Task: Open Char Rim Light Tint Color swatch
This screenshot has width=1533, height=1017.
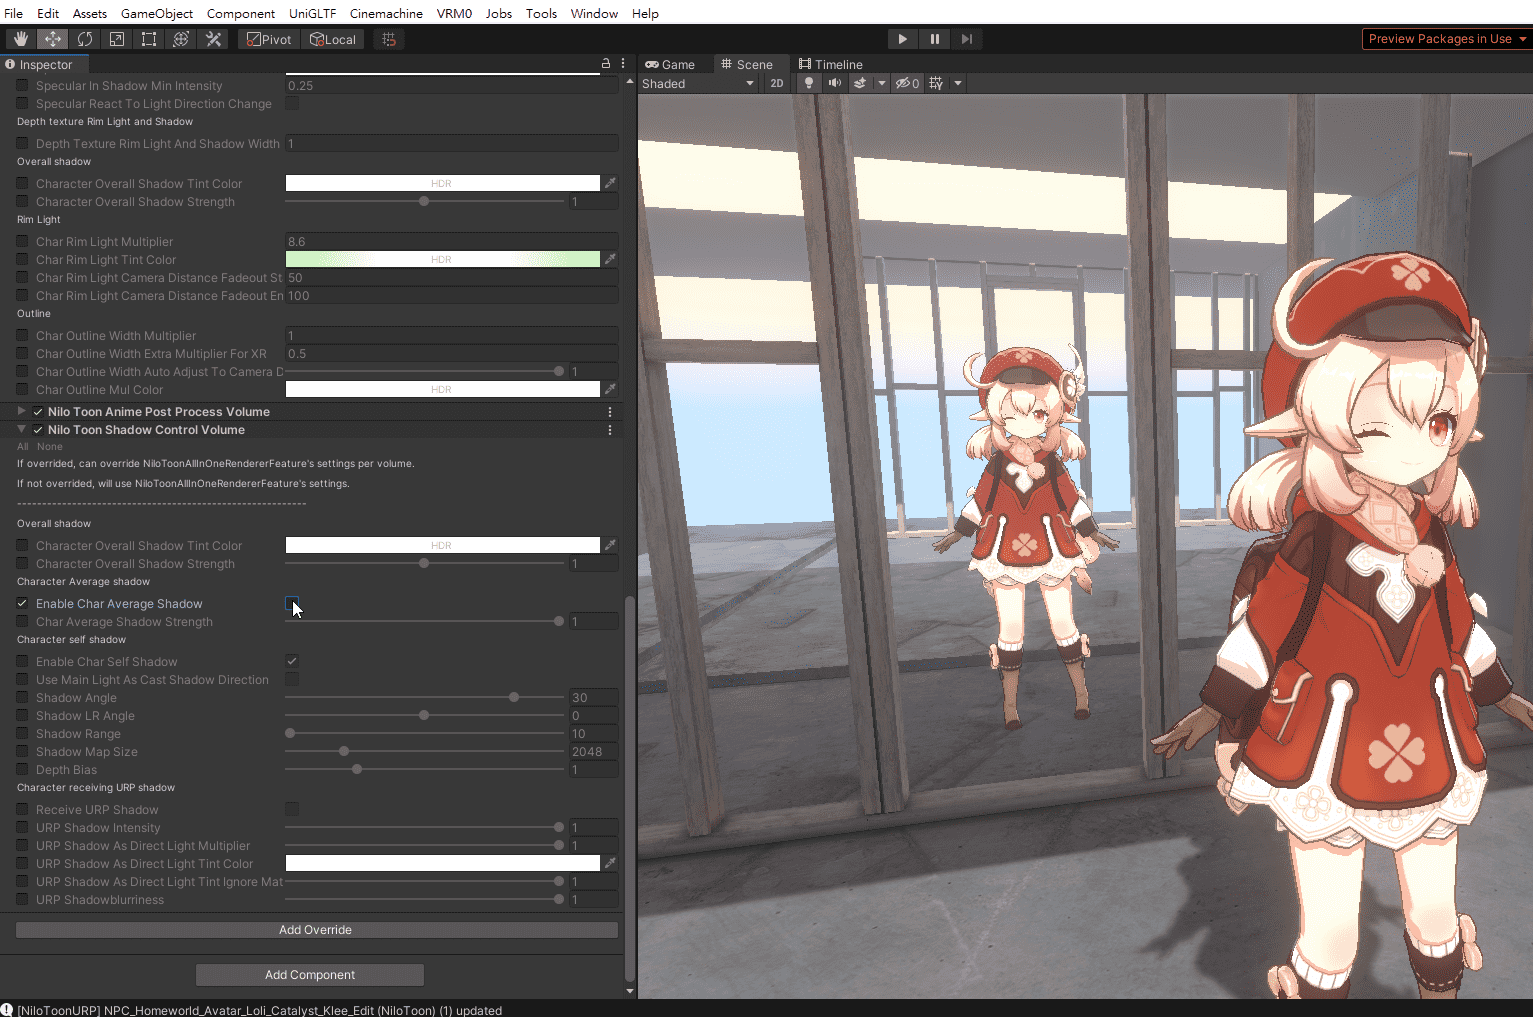Action: [x=442, y=259]
